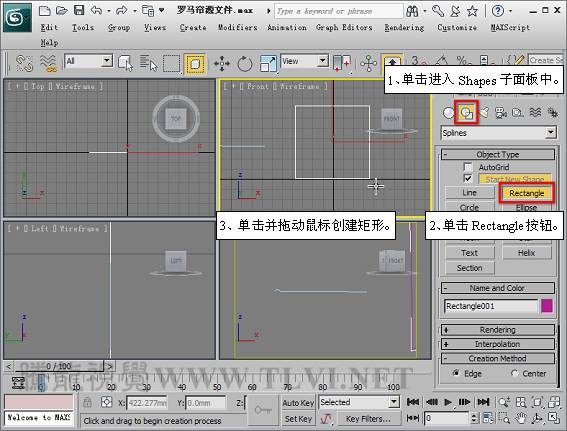Switch to Cameras category icon
The image size is (567, 431).
[x=501, y=113]
